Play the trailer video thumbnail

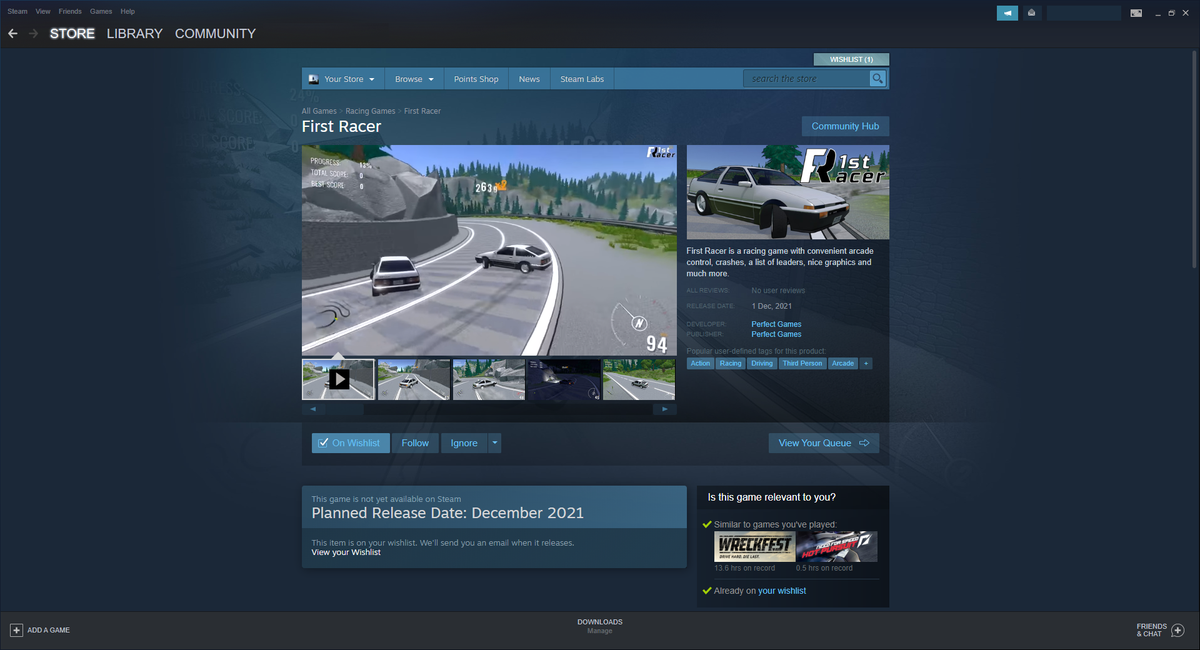(x=338, y=379)
